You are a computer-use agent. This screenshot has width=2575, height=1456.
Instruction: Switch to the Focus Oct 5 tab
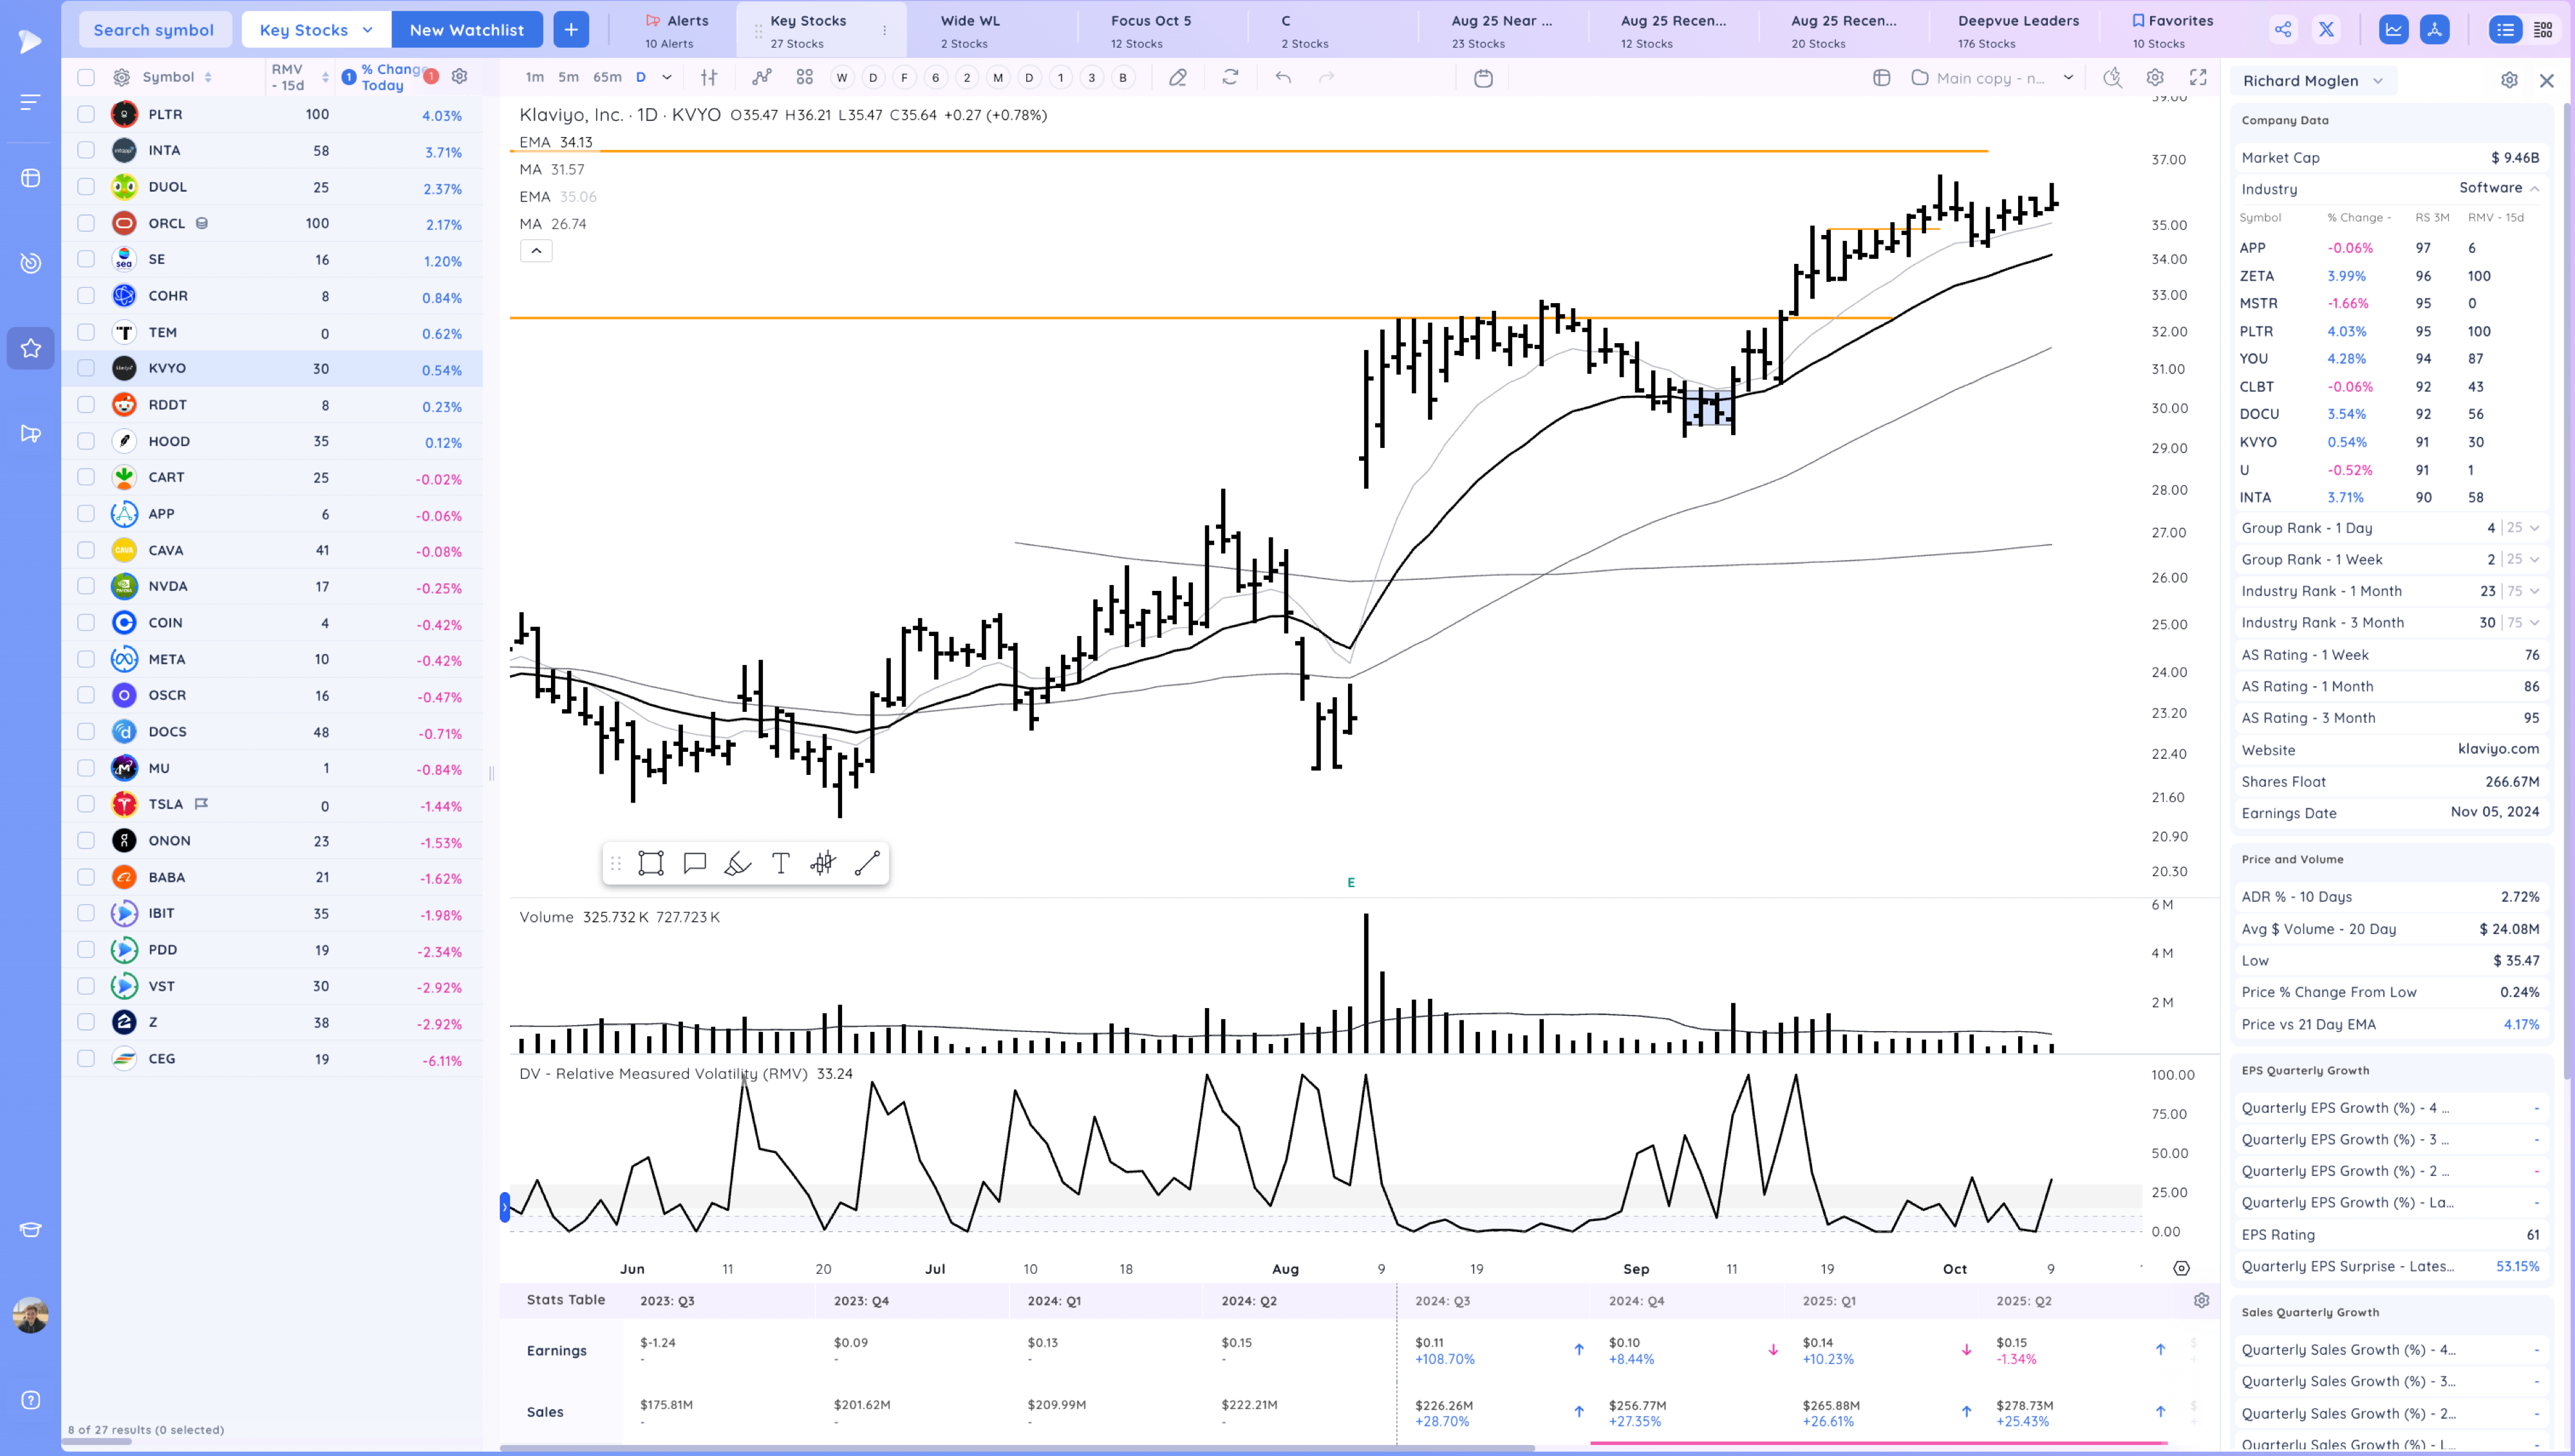click(1150, 29)
